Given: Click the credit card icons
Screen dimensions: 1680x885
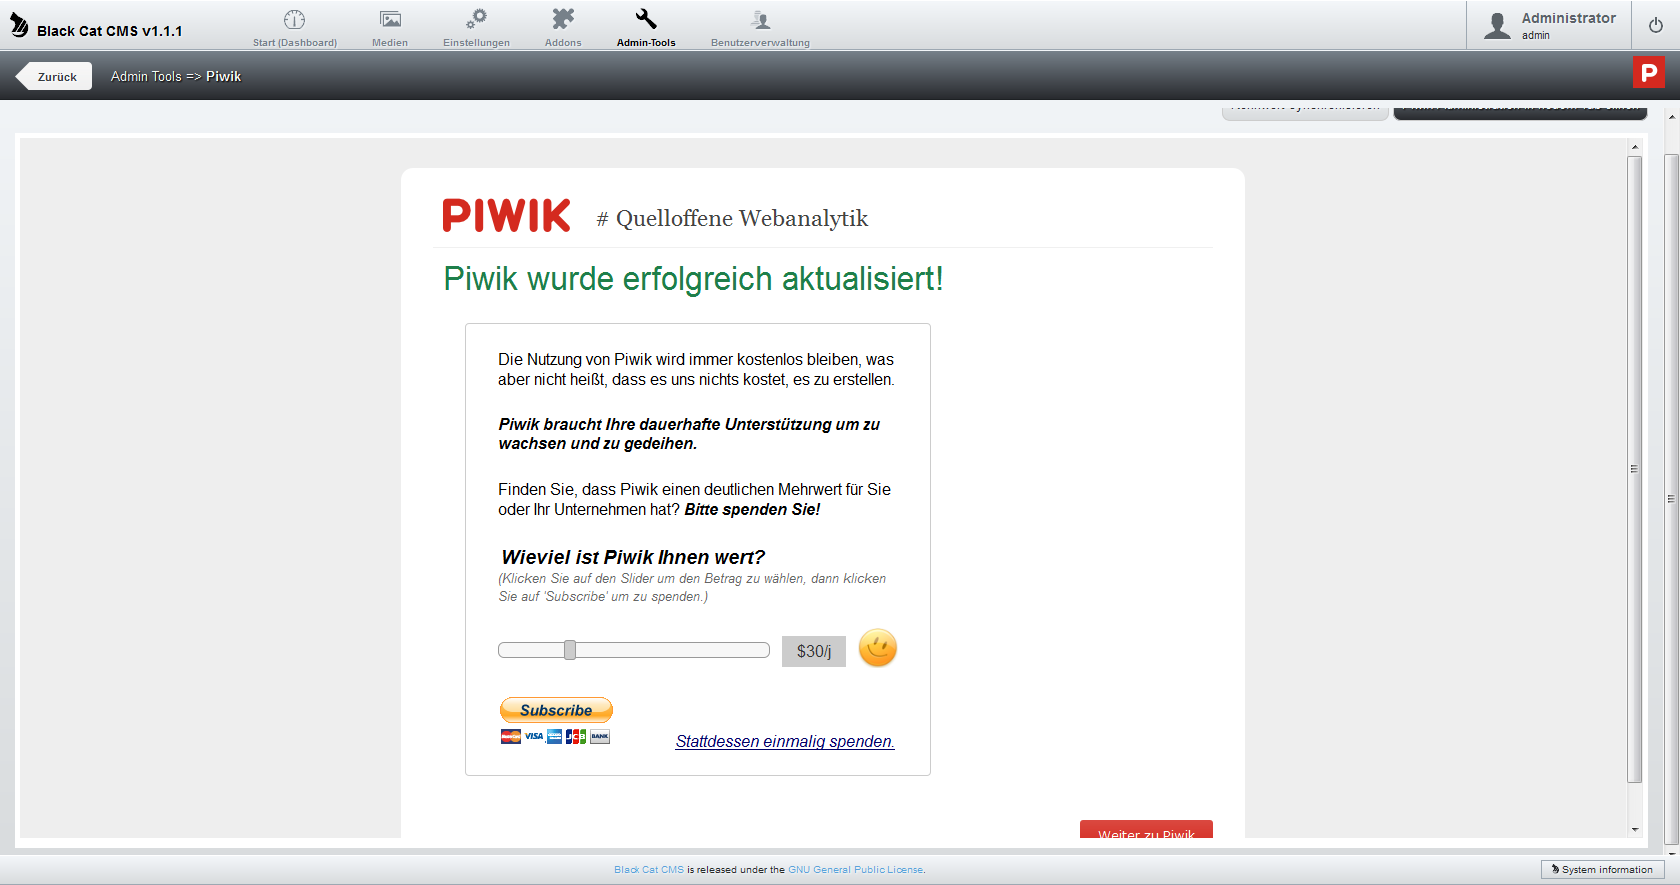Looking at the screenshot, I should (555, 737).
